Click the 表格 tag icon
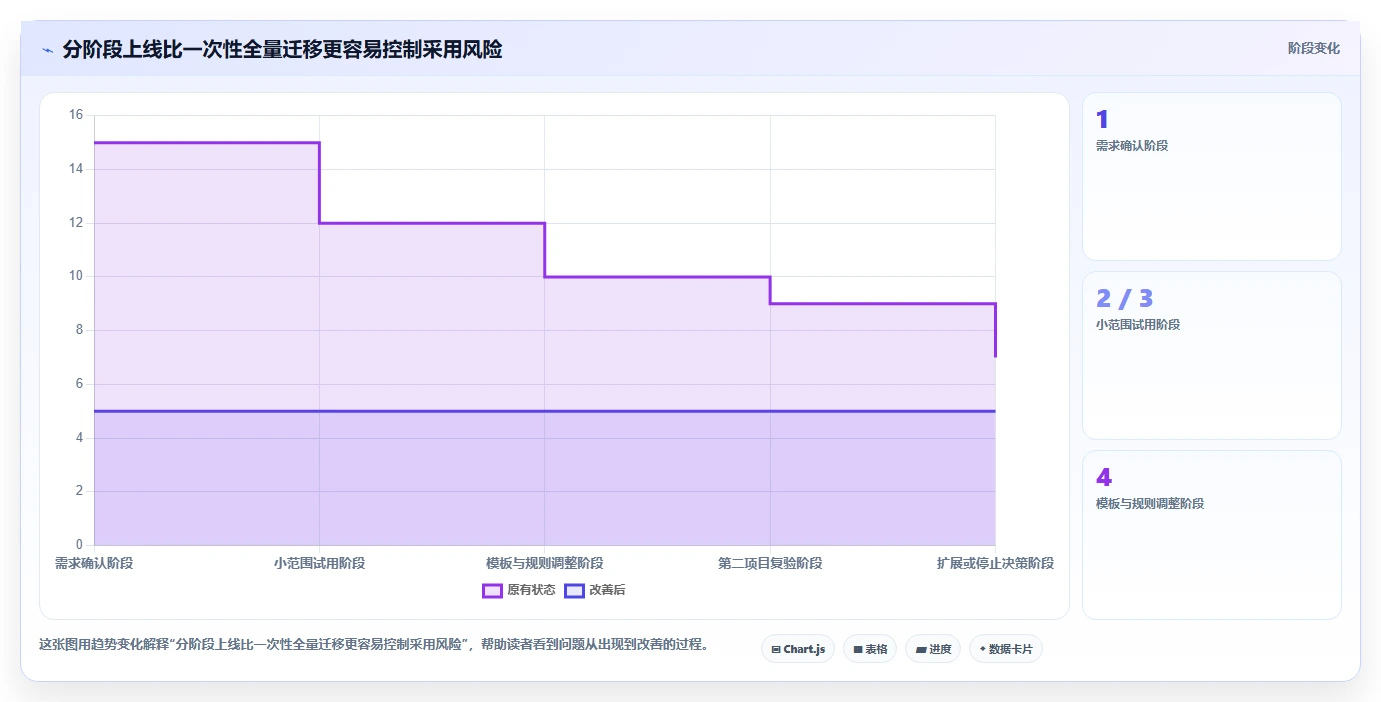This screenshot has height=702, width=1381. click(858, 650)
